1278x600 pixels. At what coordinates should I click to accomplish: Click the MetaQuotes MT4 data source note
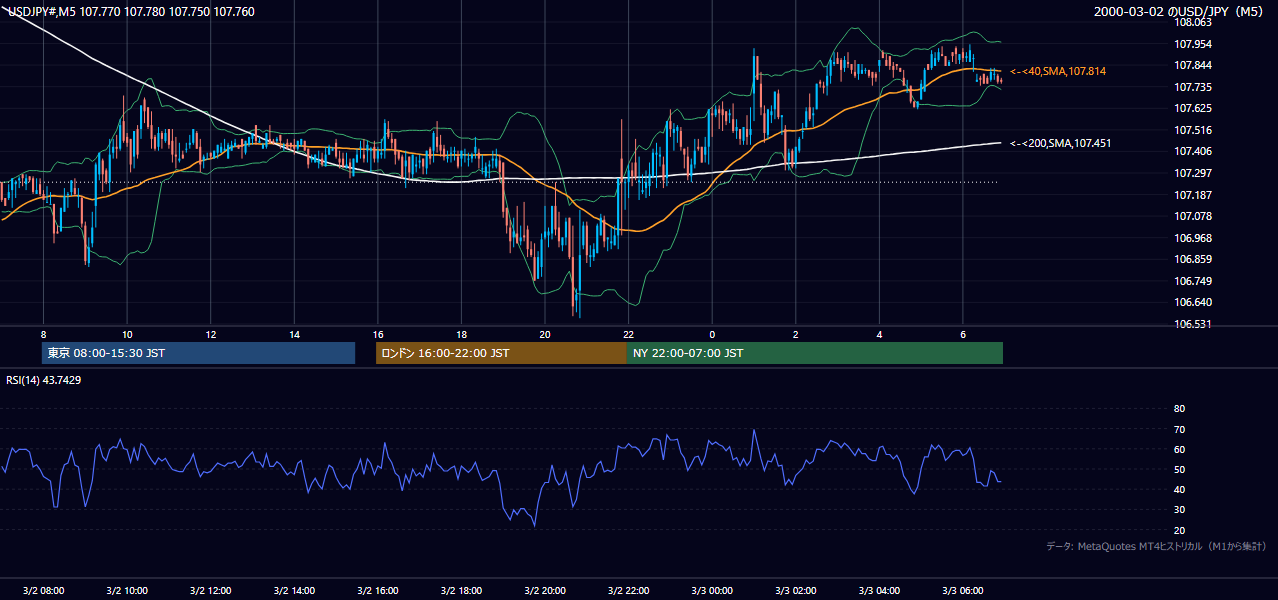[x=1156, y=547]
